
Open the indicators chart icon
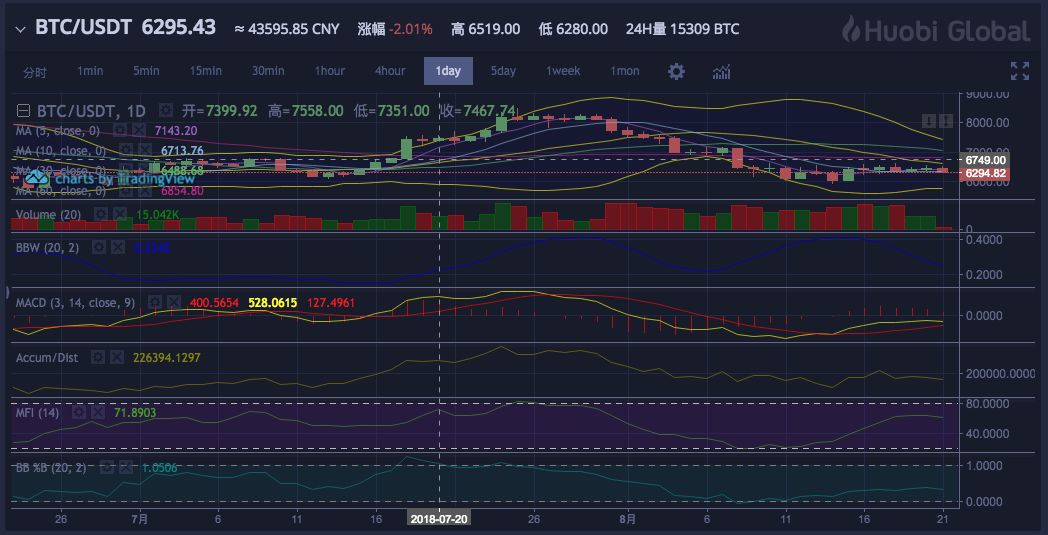[x=721, y=71]
